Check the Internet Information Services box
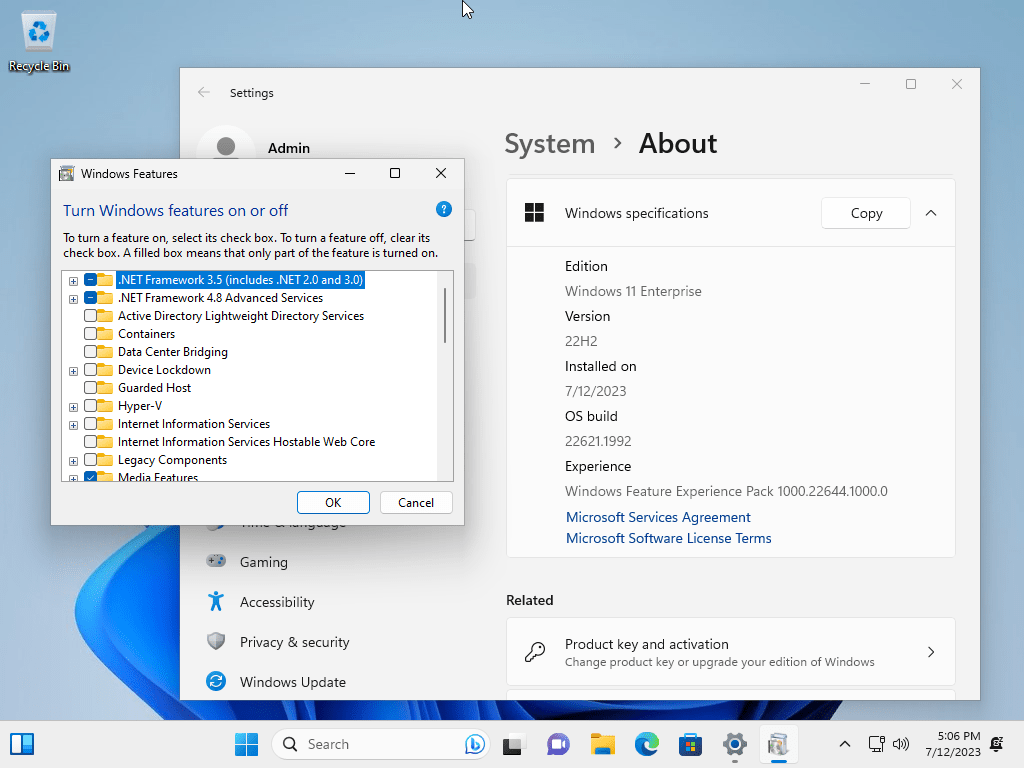1024x768 pixels. click(90, 424)
